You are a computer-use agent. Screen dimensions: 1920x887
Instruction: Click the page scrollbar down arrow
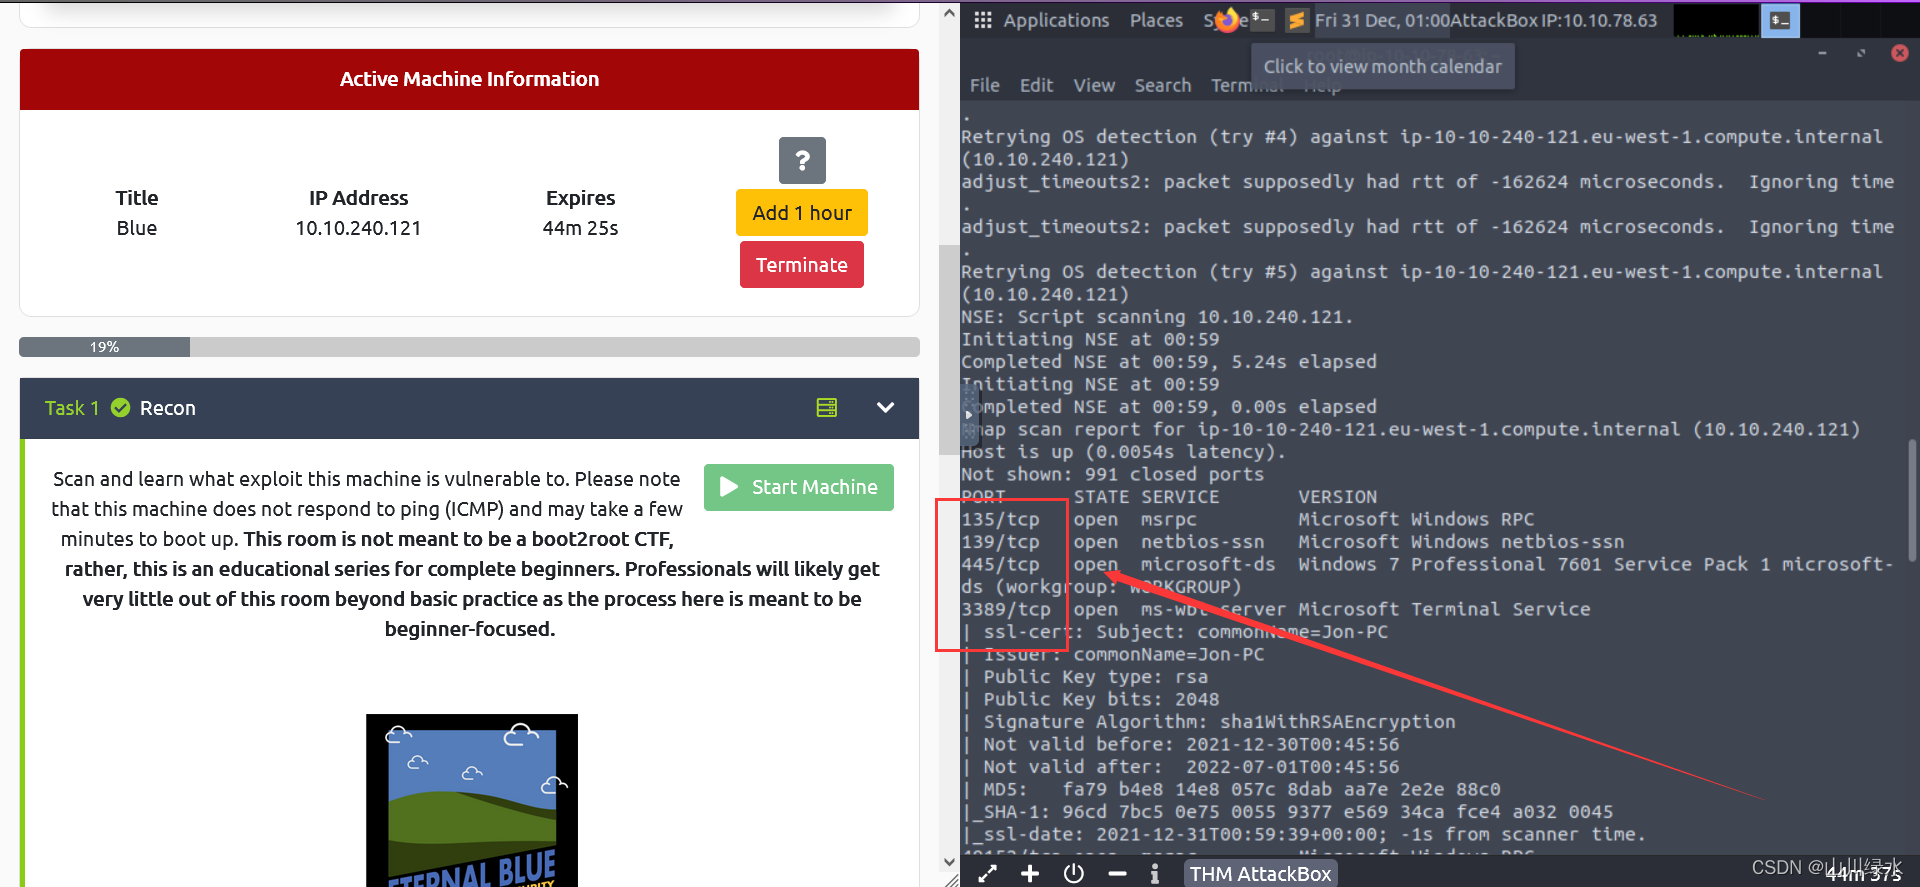(x=949, y=862)
